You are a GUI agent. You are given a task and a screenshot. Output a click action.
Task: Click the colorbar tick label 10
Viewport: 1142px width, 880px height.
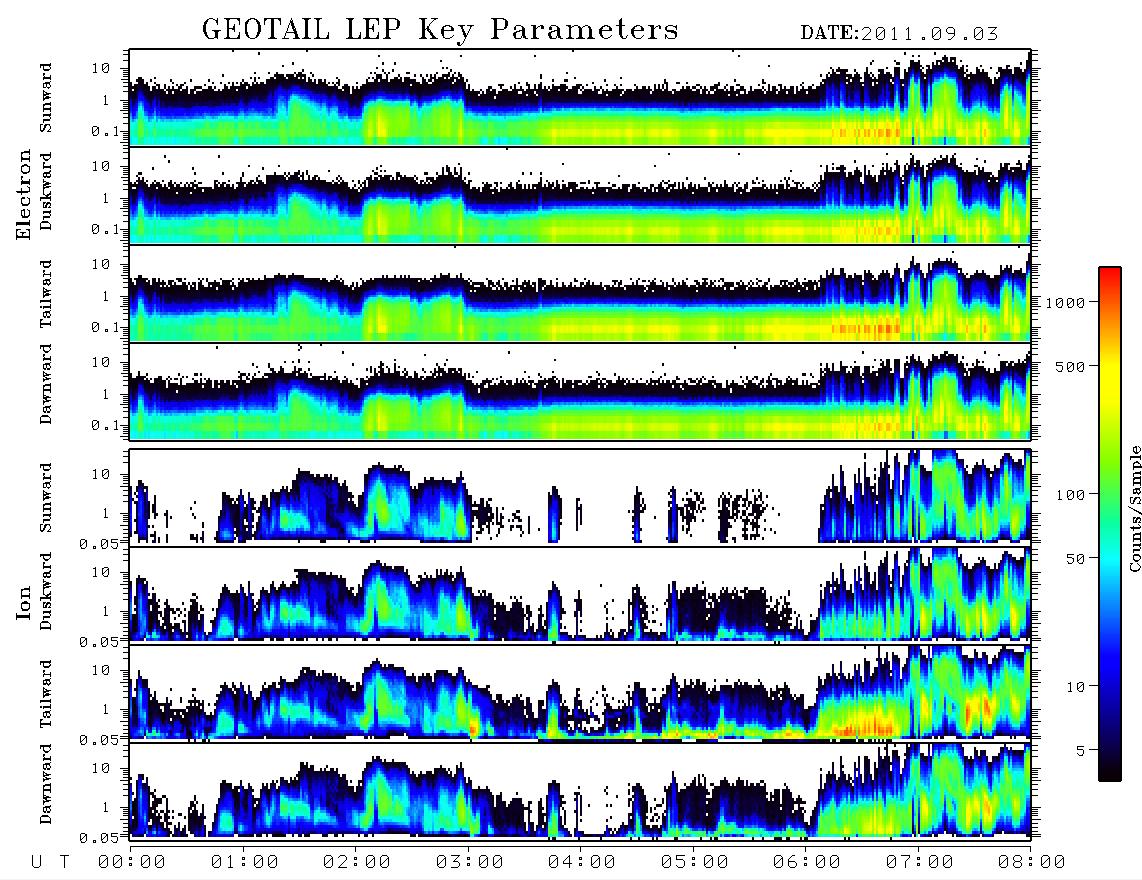point(1075,687)
